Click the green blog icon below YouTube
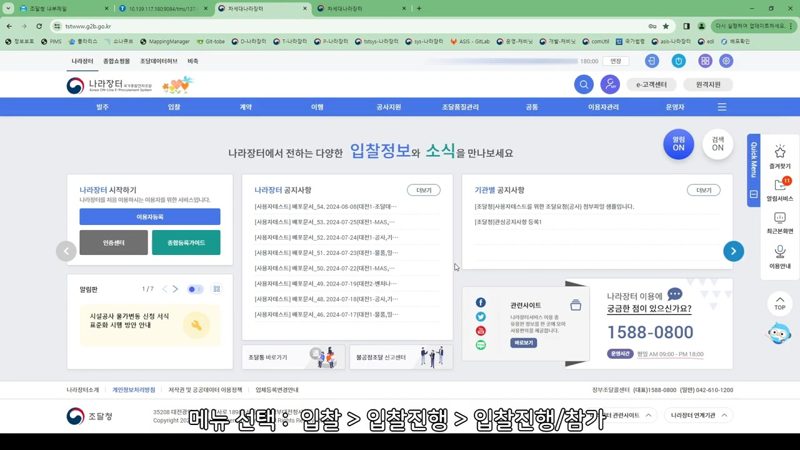 coord(481,345)
